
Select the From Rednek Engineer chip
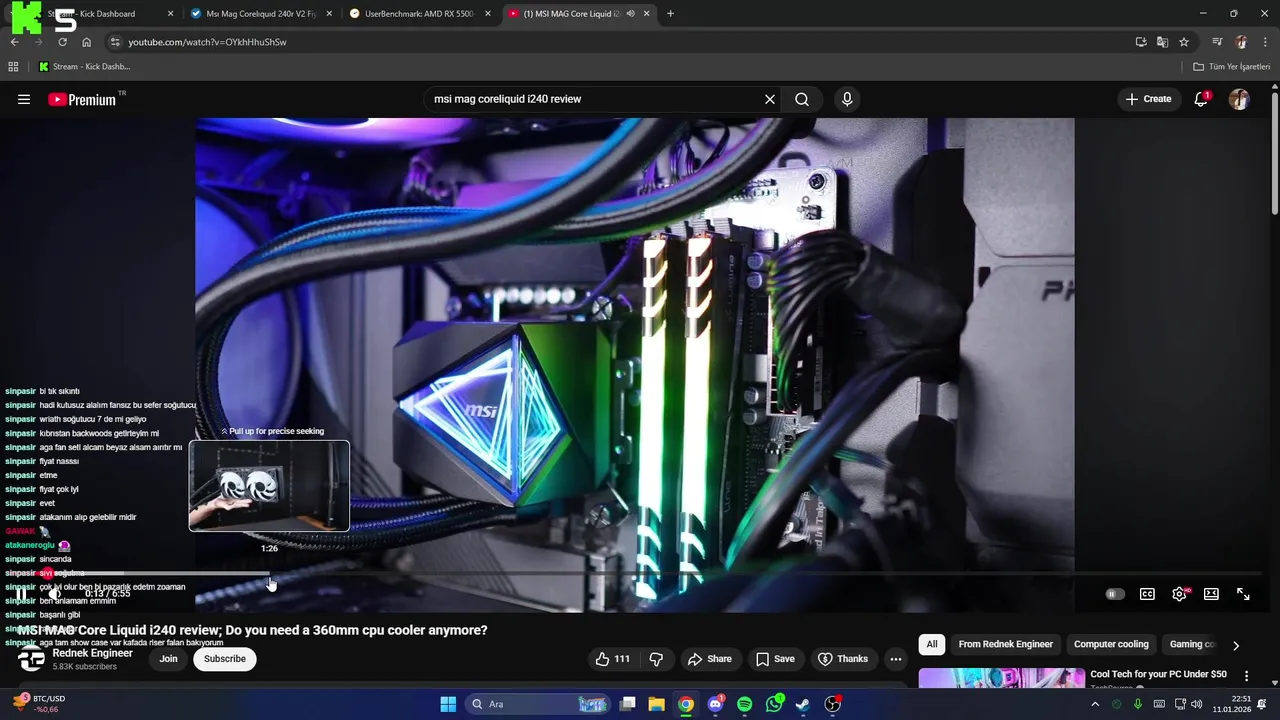pyautogui.click(x=1005, y=644)
